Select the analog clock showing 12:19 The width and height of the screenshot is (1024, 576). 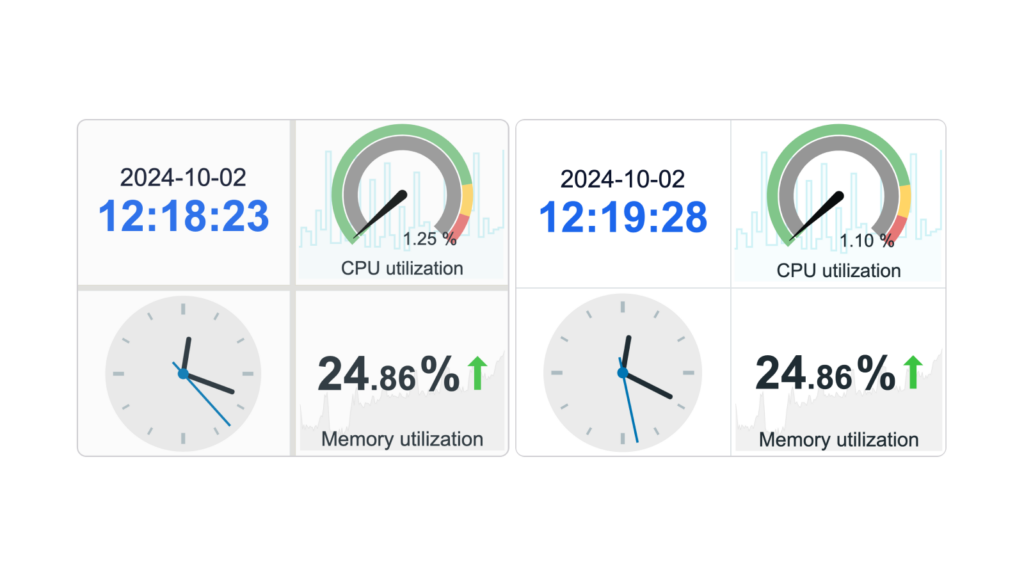[x=622, y=373]
